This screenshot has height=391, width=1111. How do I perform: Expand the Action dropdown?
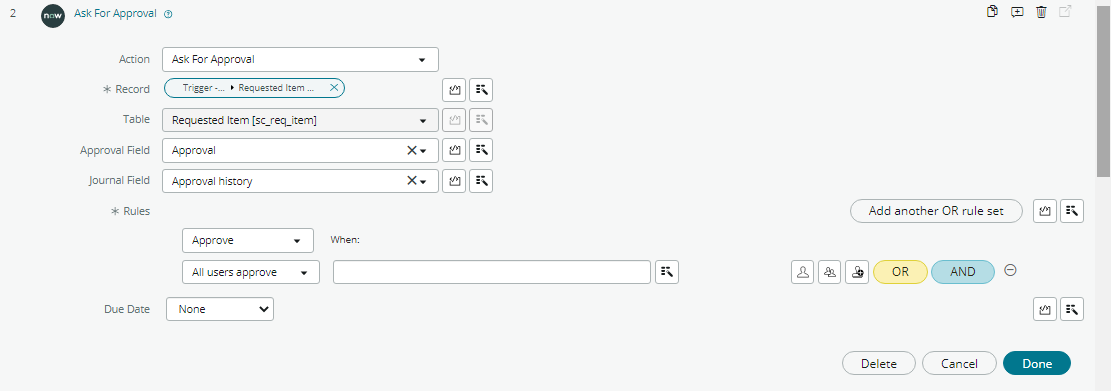300,60
